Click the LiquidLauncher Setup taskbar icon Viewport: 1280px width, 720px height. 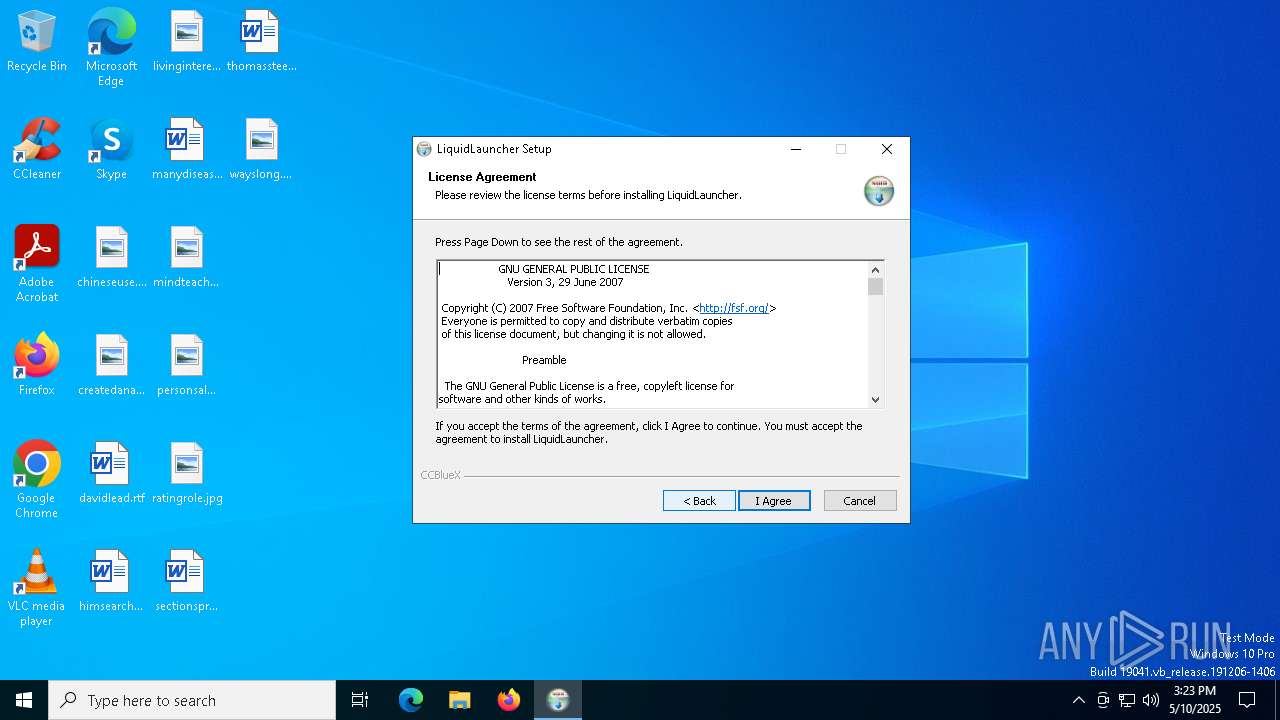pyautogui.click(x=558, y=700)
